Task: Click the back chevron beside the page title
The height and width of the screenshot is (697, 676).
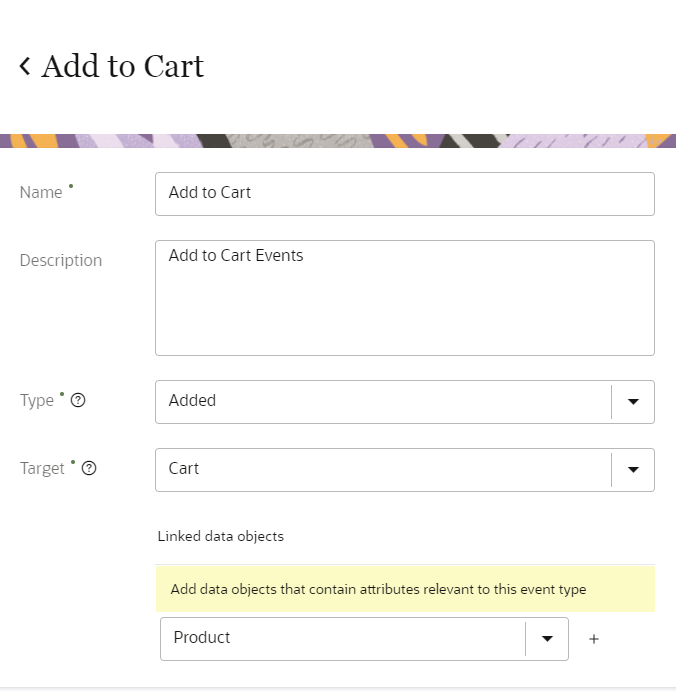Action: pyautogui.click(x=25, y=67)
